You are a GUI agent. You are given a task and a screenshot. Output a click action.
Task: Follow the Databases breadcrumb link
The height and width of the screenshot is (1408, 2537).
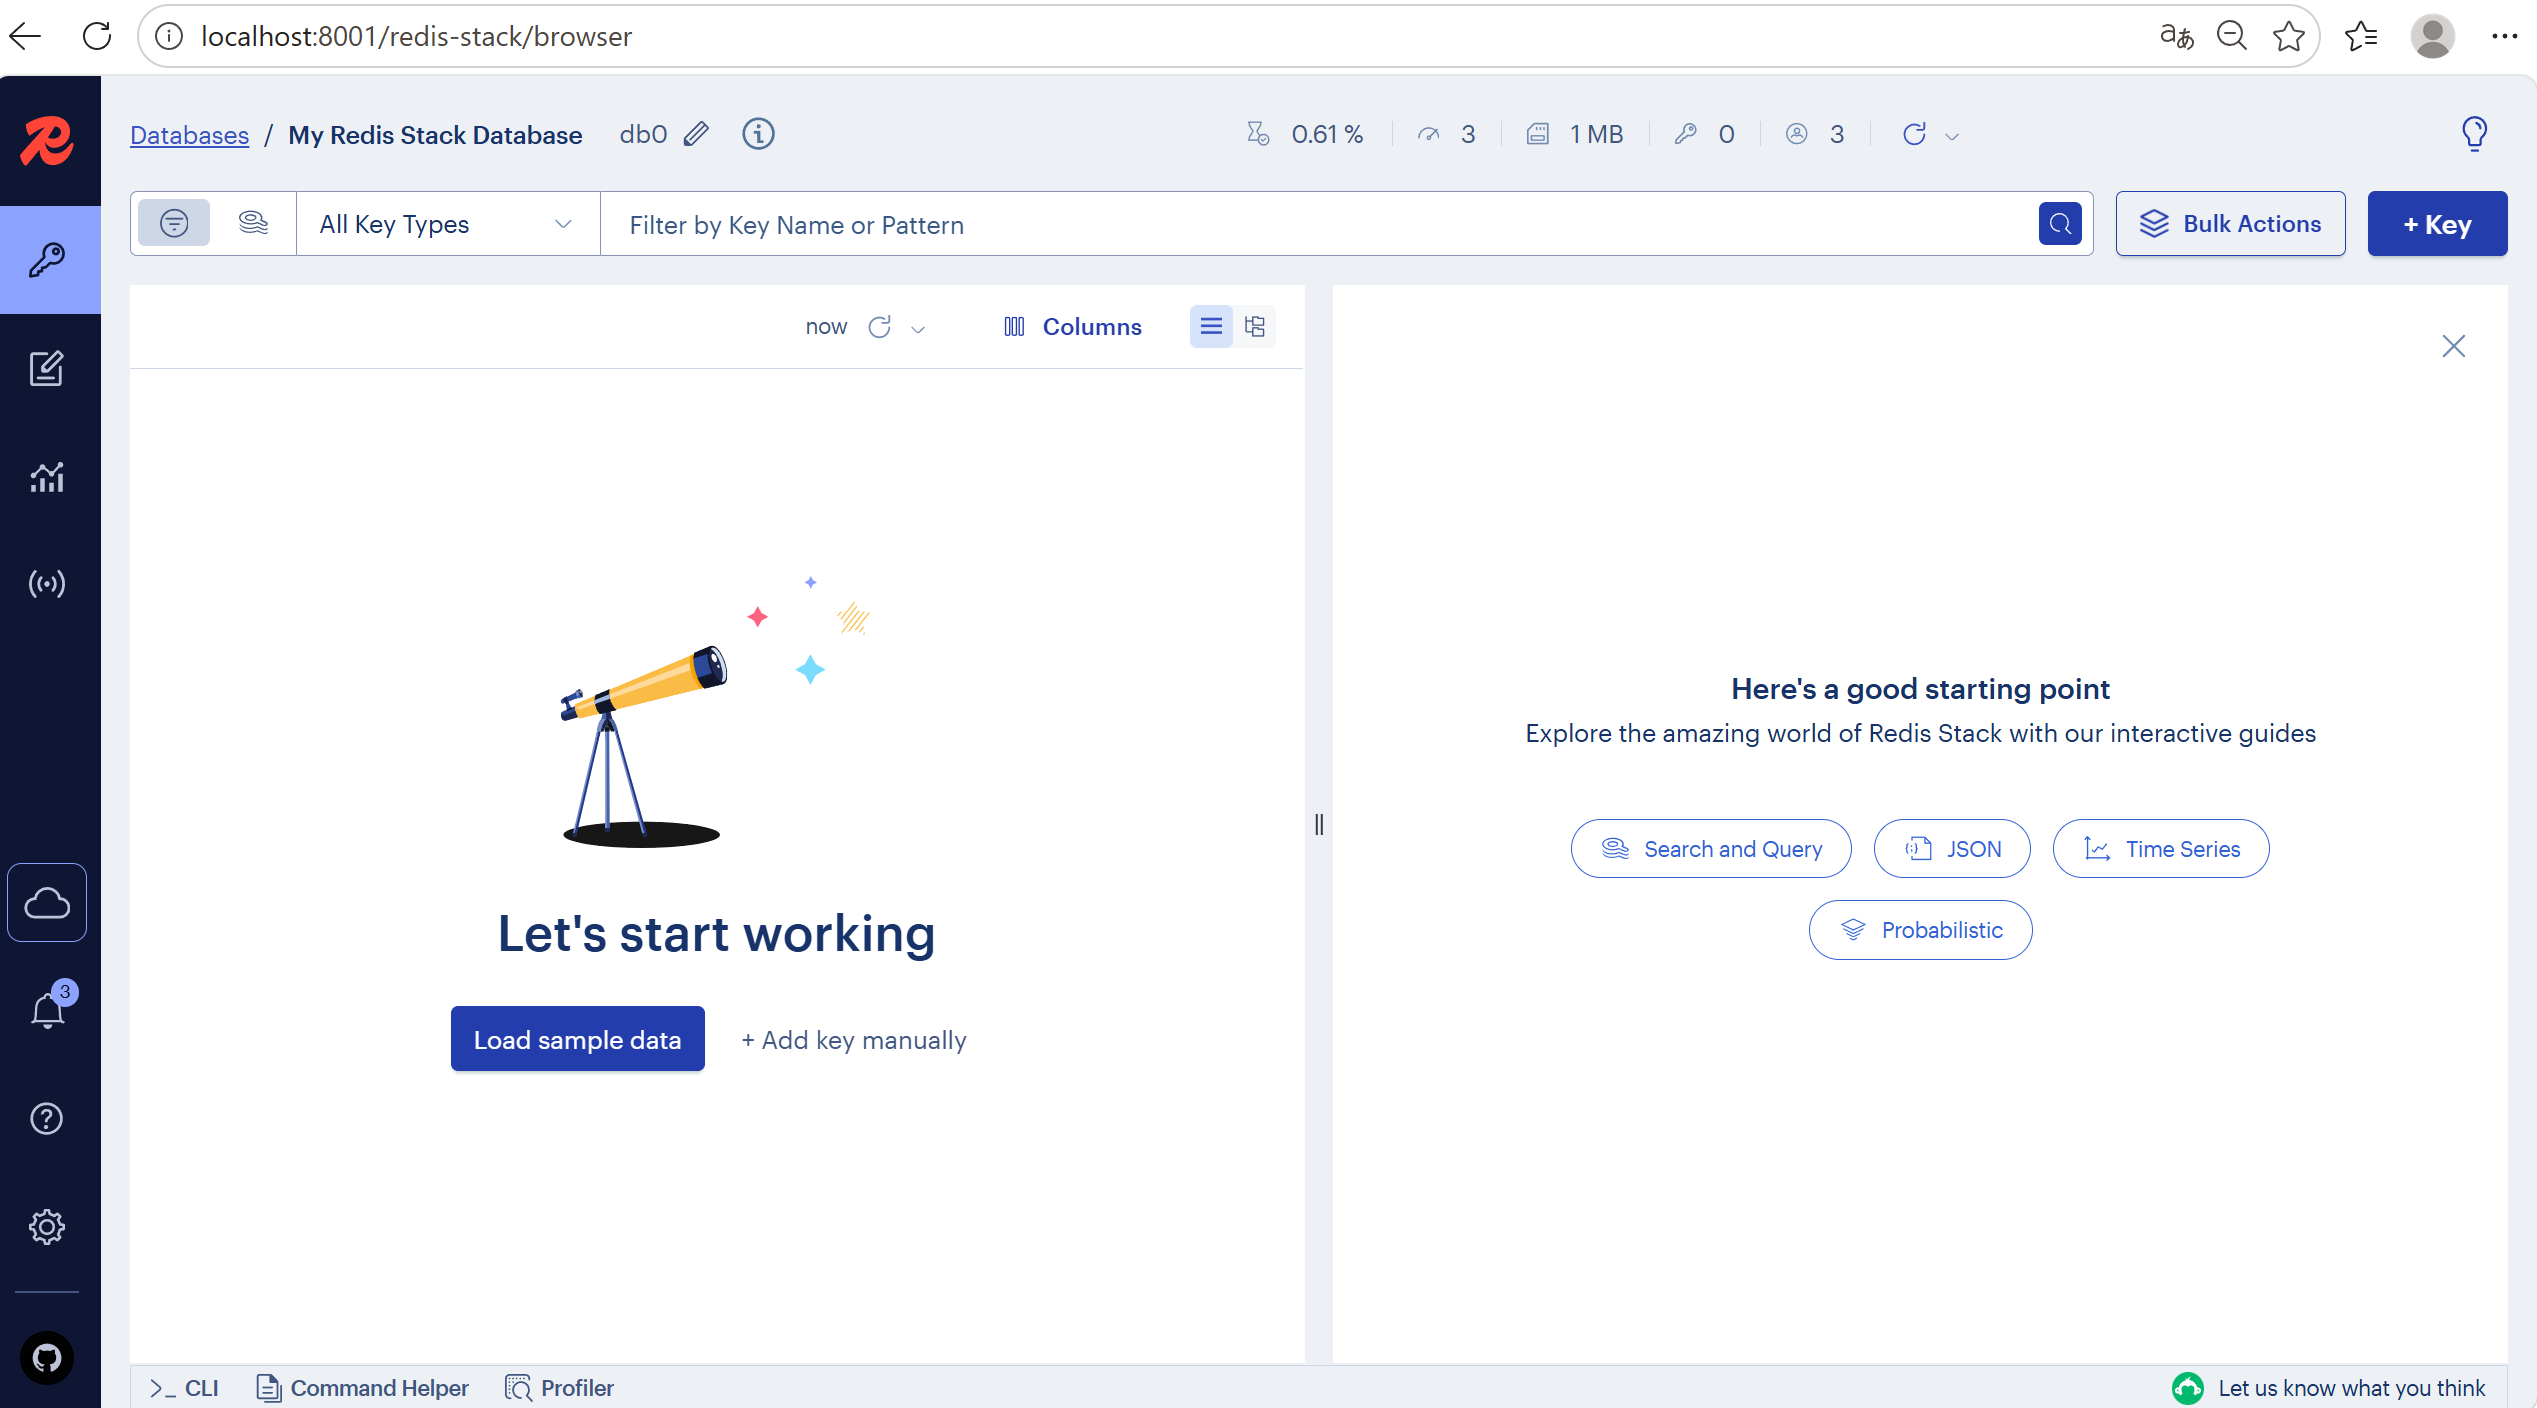pos(189,135)
